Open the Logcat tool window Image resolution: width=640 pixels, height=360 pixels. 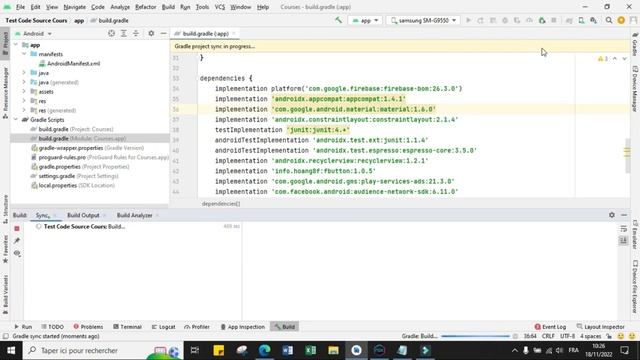coord(163,327)
